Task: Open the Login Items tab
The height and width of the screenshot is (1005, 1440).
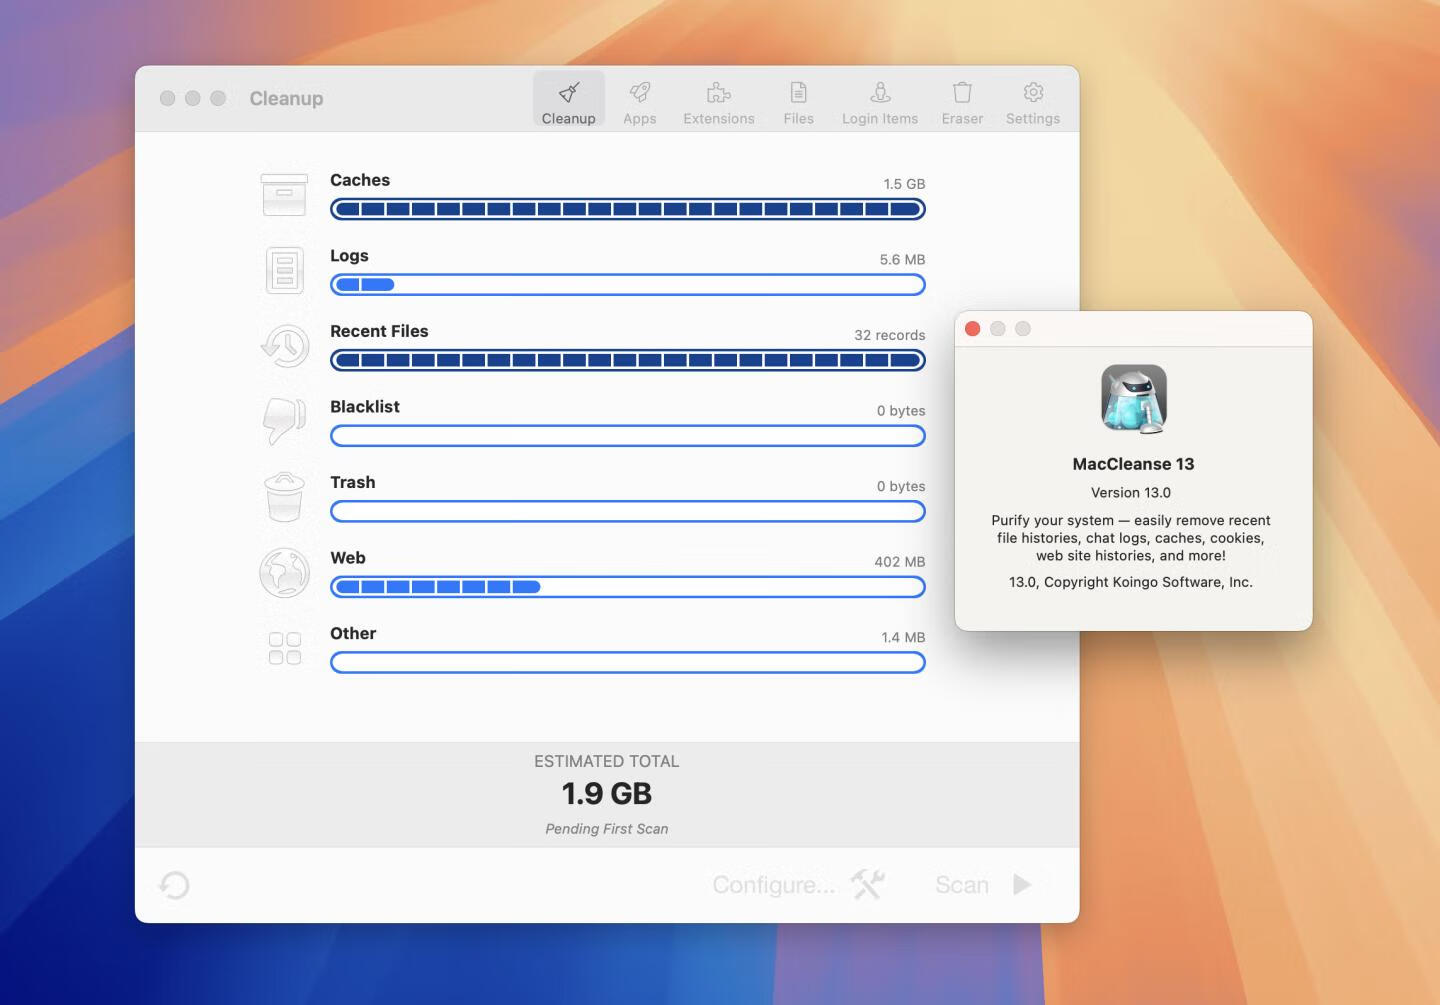Action: pyautogui.click(x=879, y=101)
